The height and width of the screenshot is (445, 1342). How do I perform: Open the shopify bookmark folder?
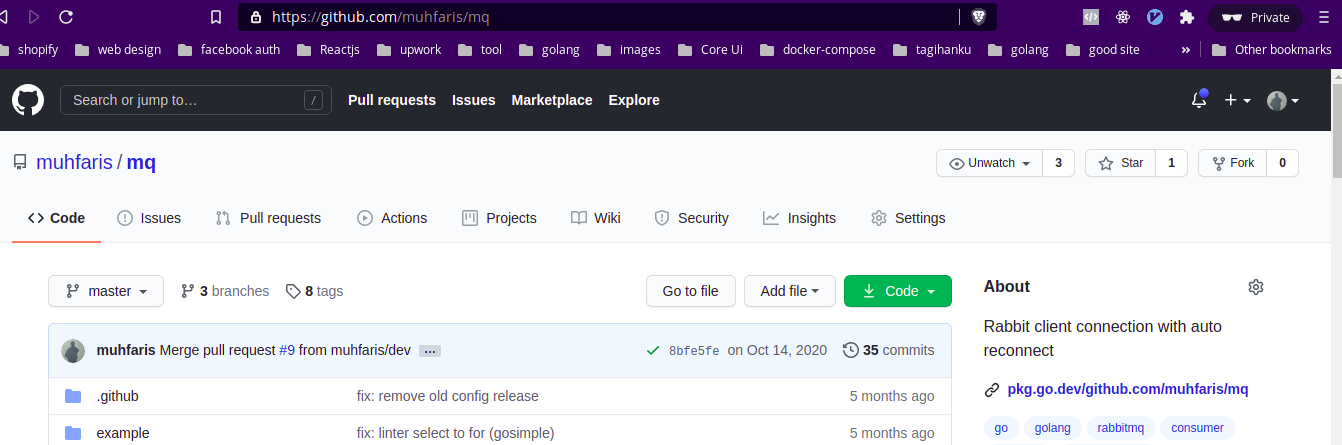tap(29, 49)
